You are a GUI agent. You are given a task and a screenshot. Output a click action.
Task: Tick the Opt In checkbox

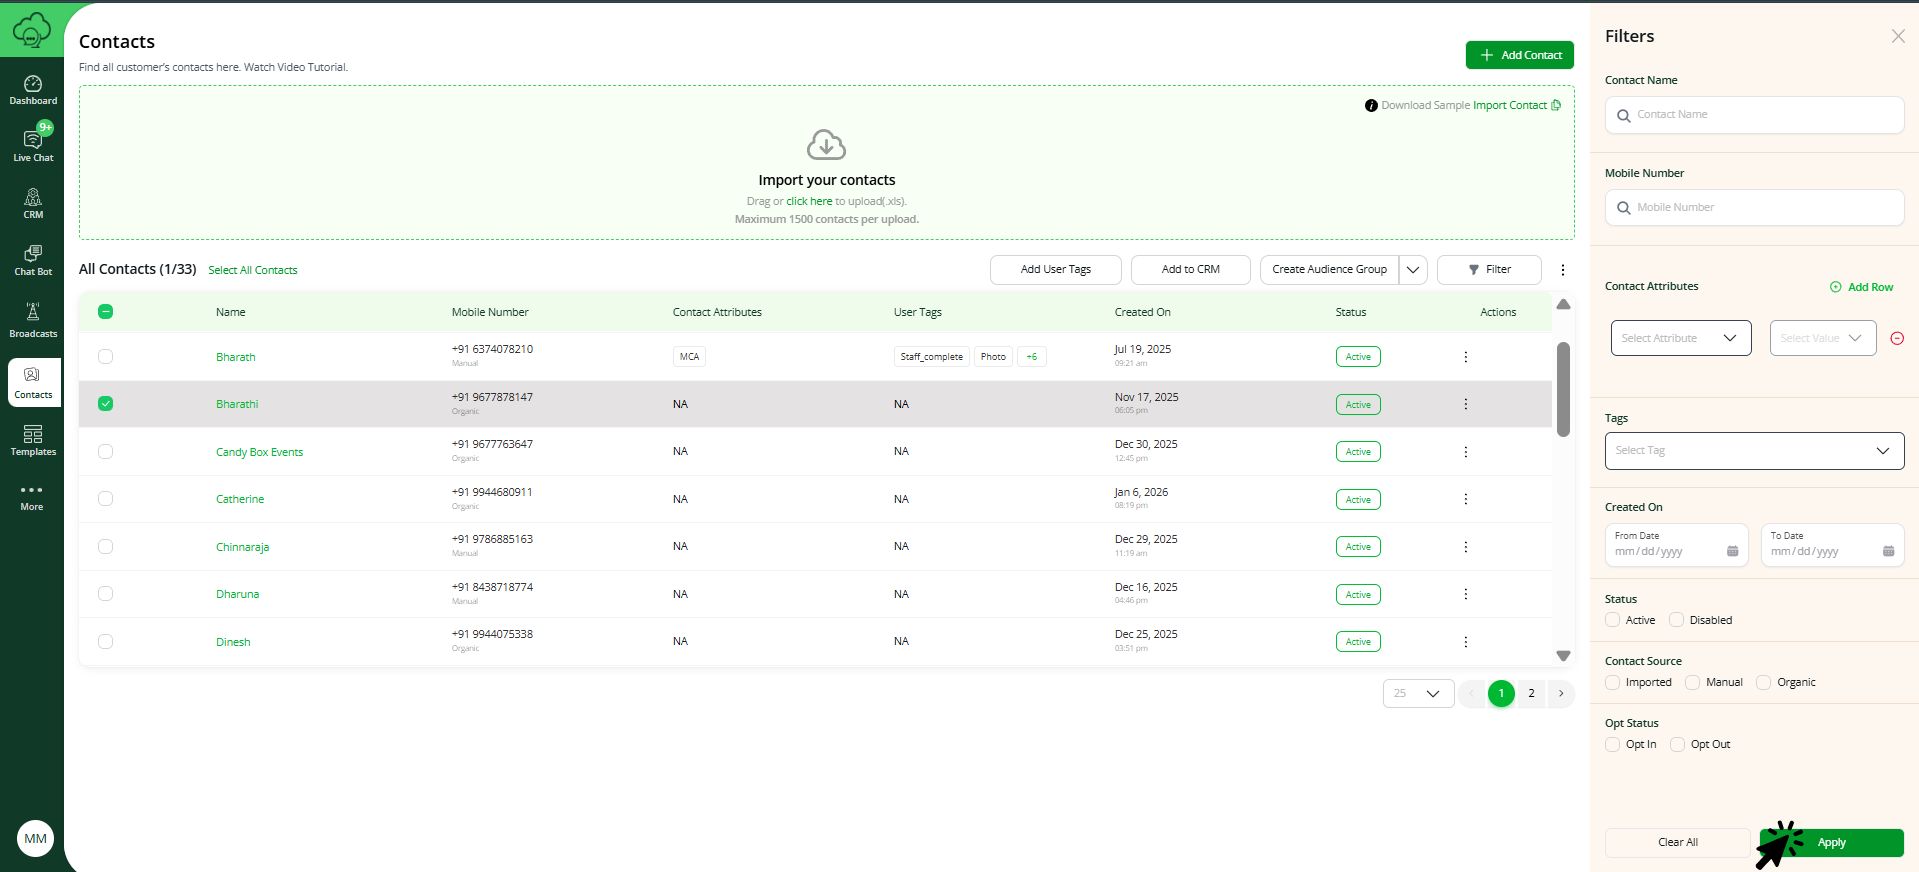tap(1613, 745)
